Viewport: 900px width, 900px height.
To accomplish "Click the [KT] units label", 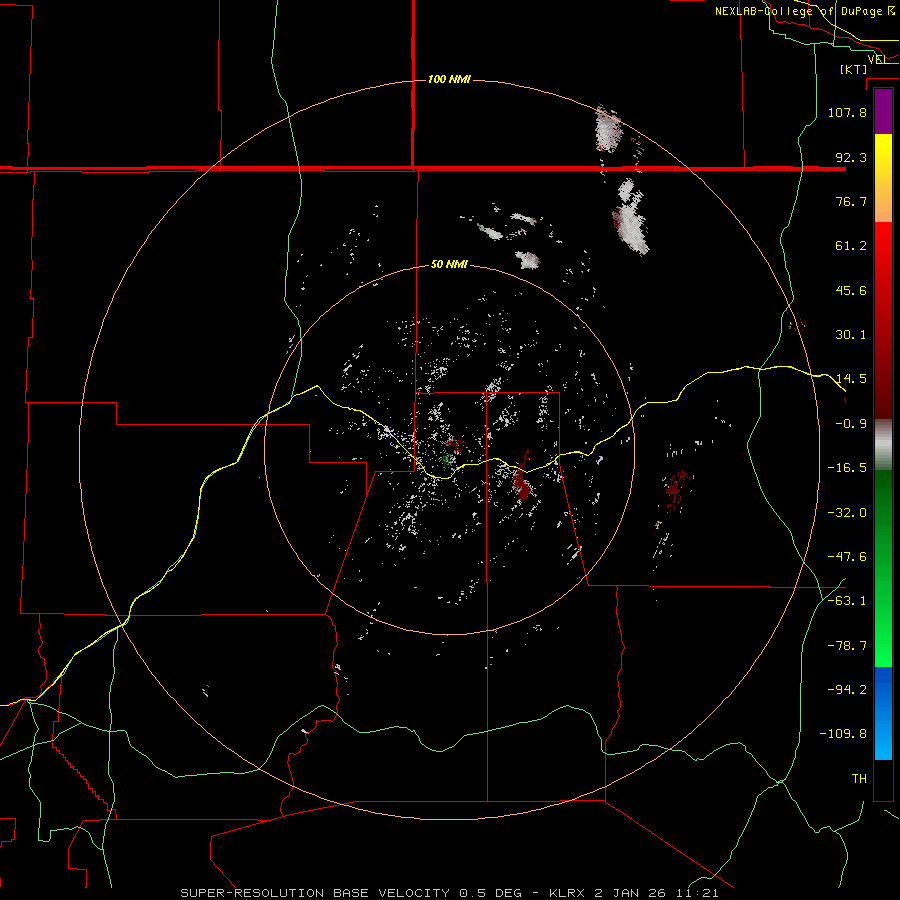I will click(x=853, y=69).
